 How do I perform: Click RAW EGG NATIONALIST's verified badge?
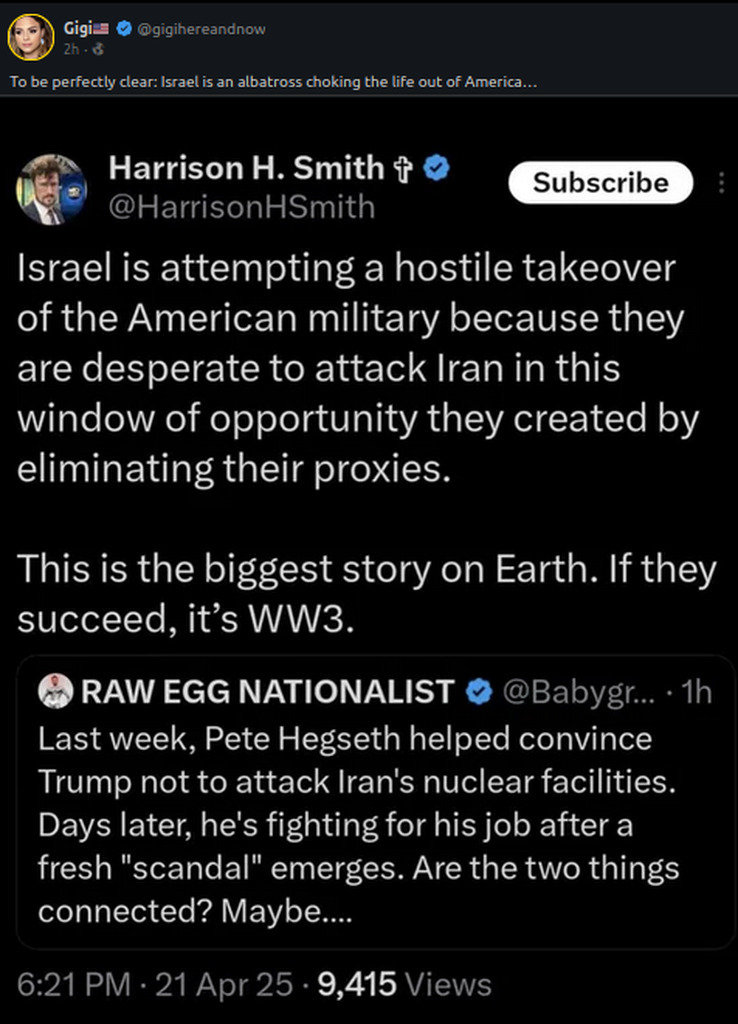click(480, 691)
